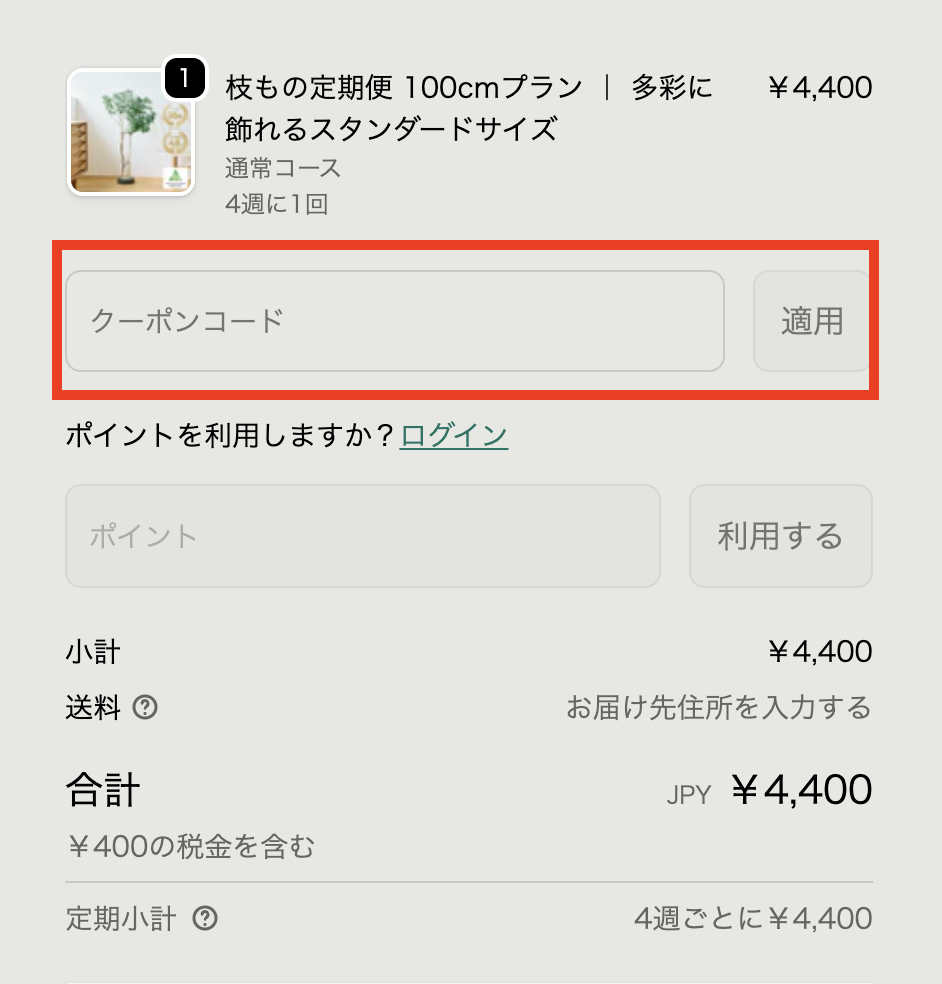This screenshot has height=984, width=942.
Task: Click the 小計 subtotal label
Action: click(93, 652)
